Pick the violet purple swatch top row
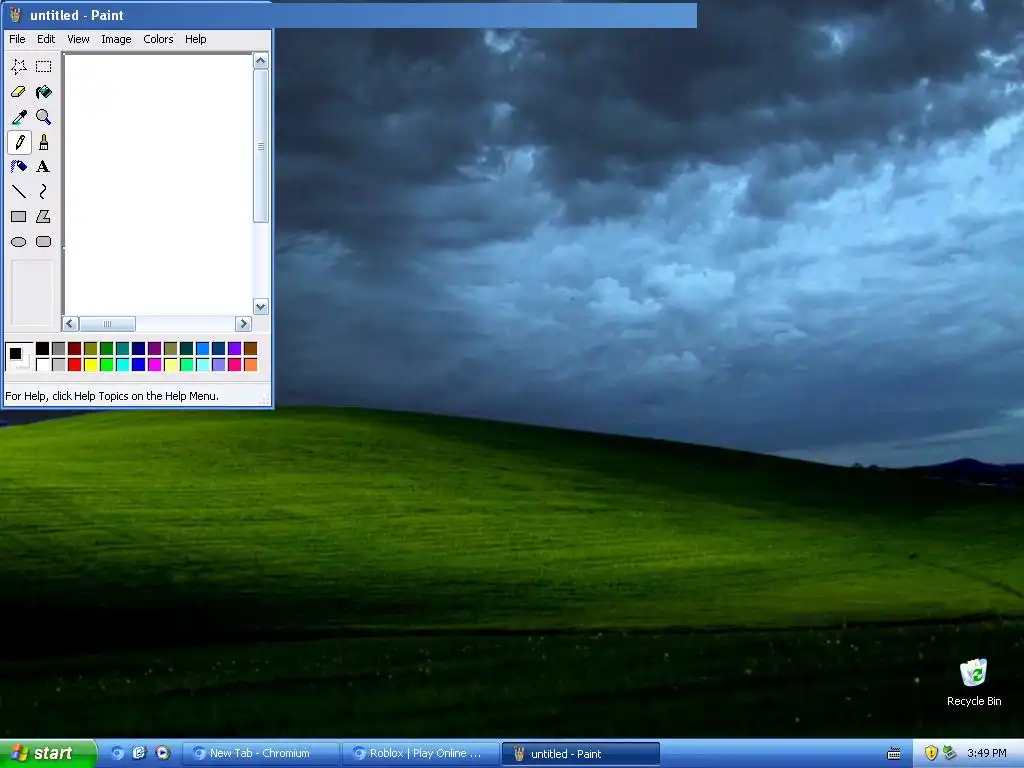This screenshot has width=1024, height=768. 234,348
